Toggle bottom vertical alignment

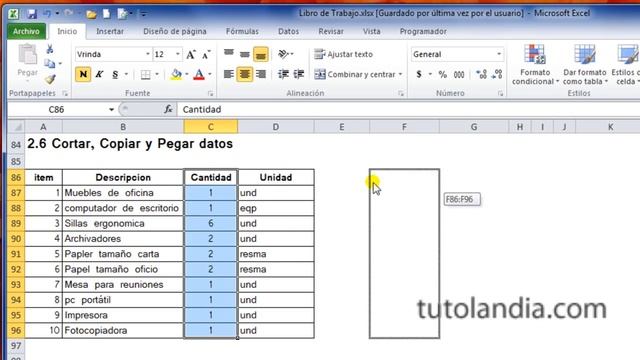click(261, 54)
